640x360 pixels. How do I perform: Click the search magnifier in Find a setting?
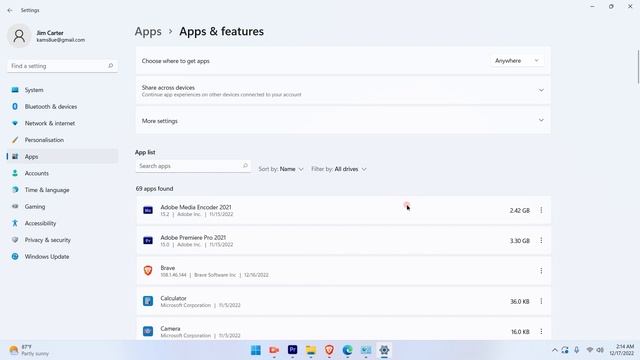110,66
